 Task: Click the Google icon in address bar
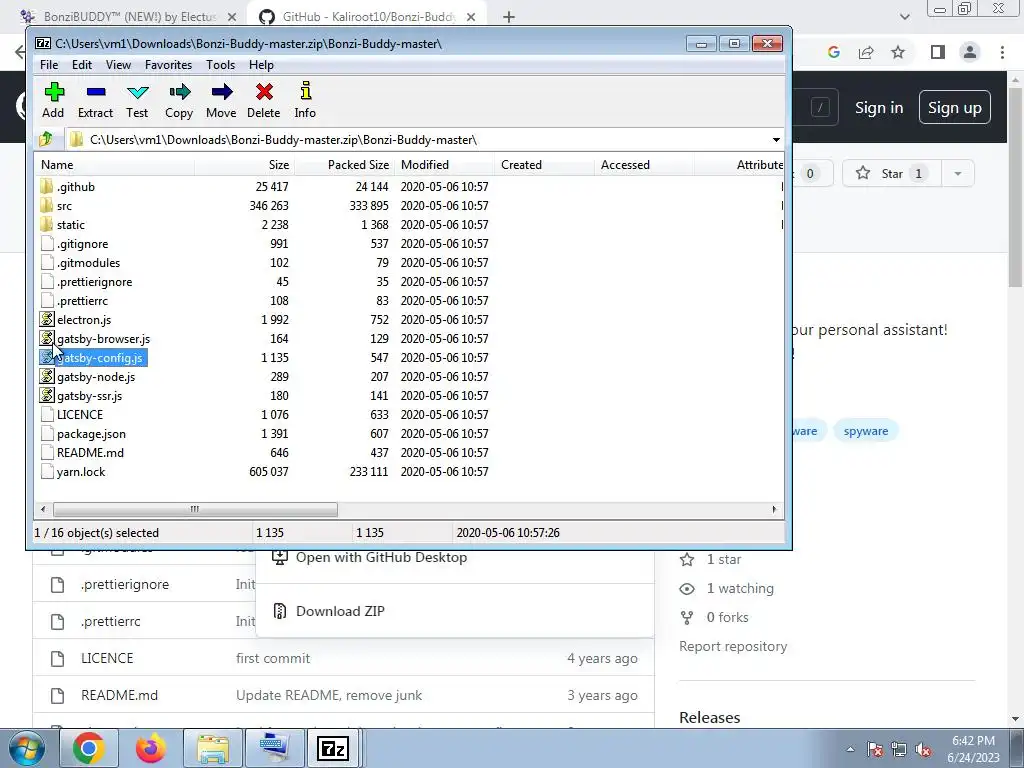tap(833, 52)
